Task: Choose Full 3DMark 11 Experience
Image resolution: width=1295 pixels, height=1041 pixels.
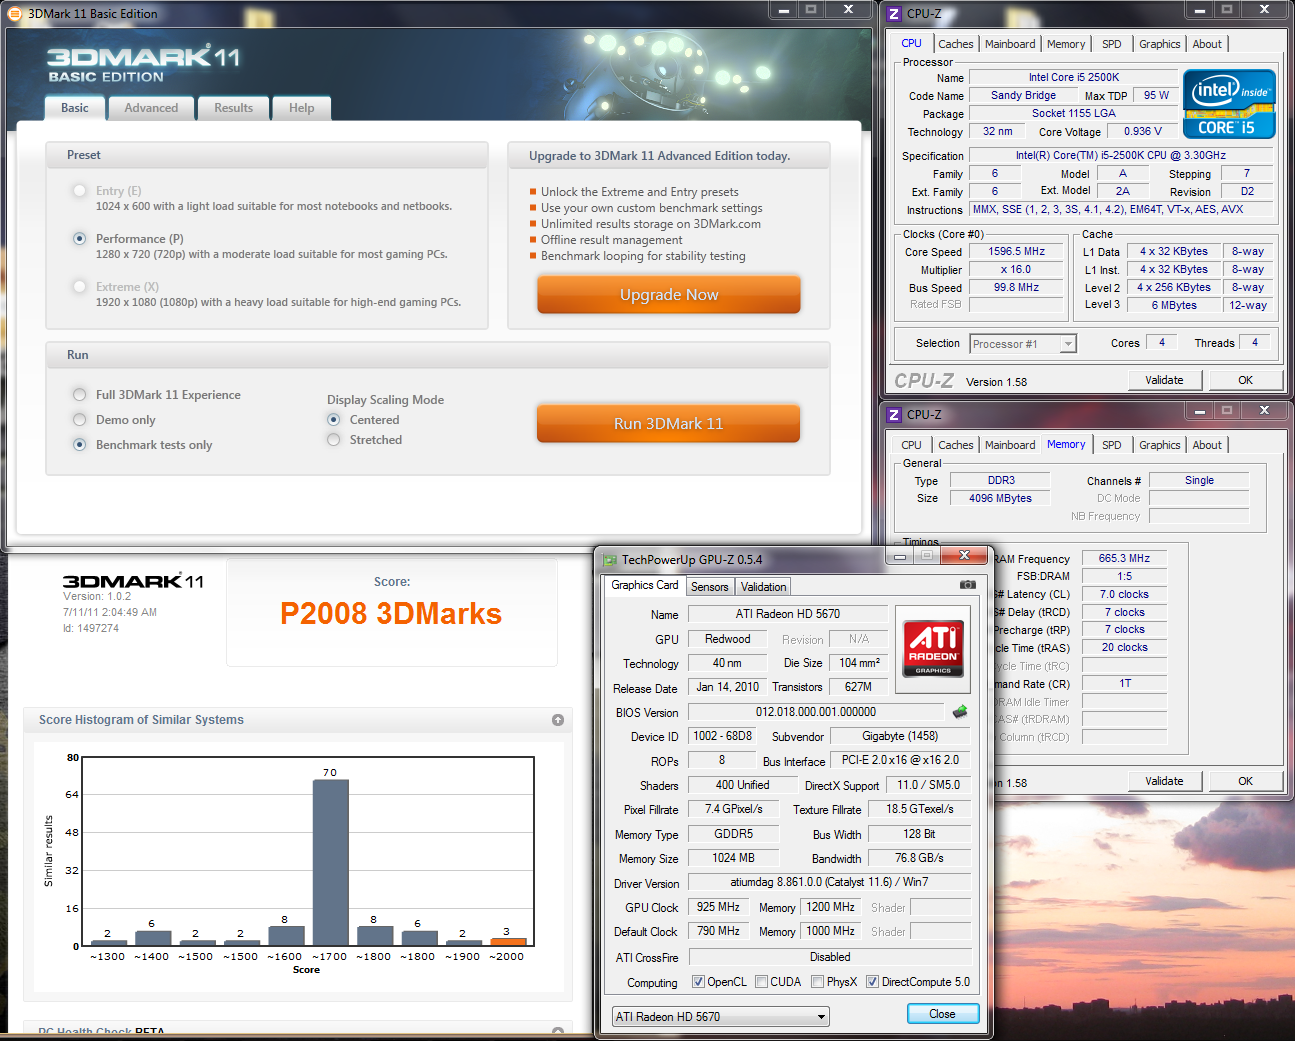Action: 79,395
